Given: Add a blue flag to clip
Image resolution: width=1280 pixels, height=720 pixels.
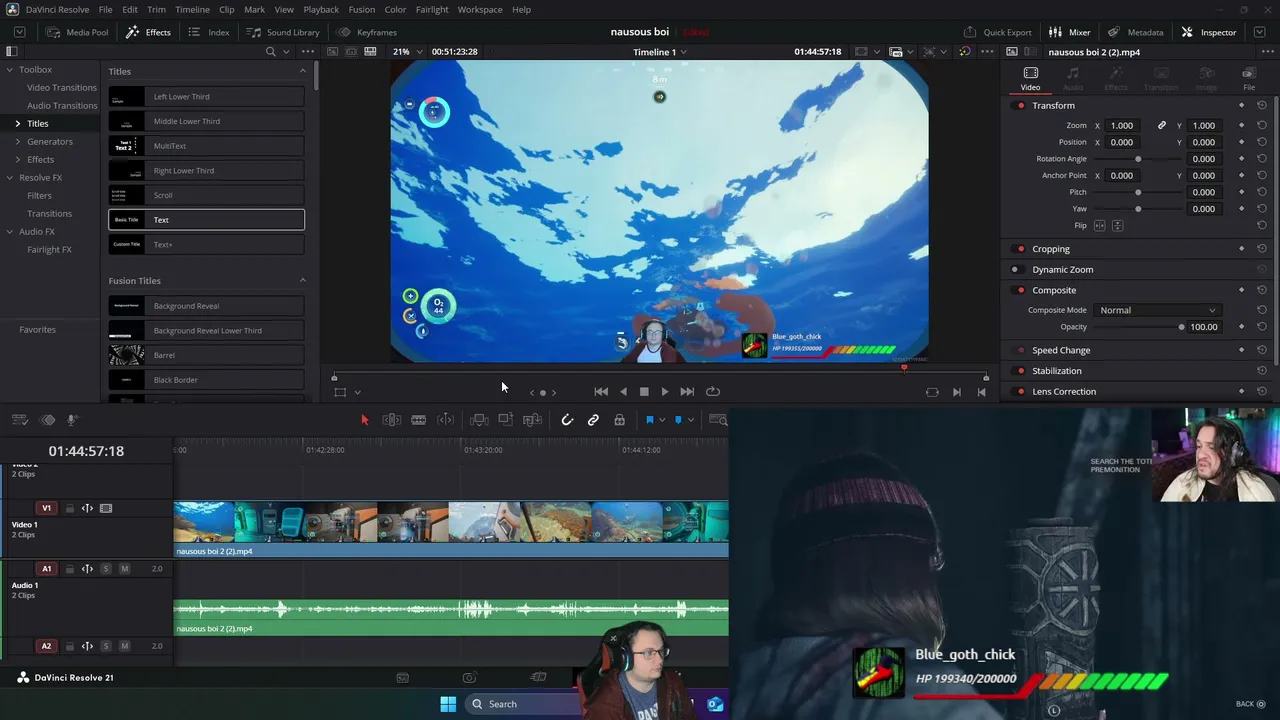Looking at the screenshot, I should coord(649,420).
